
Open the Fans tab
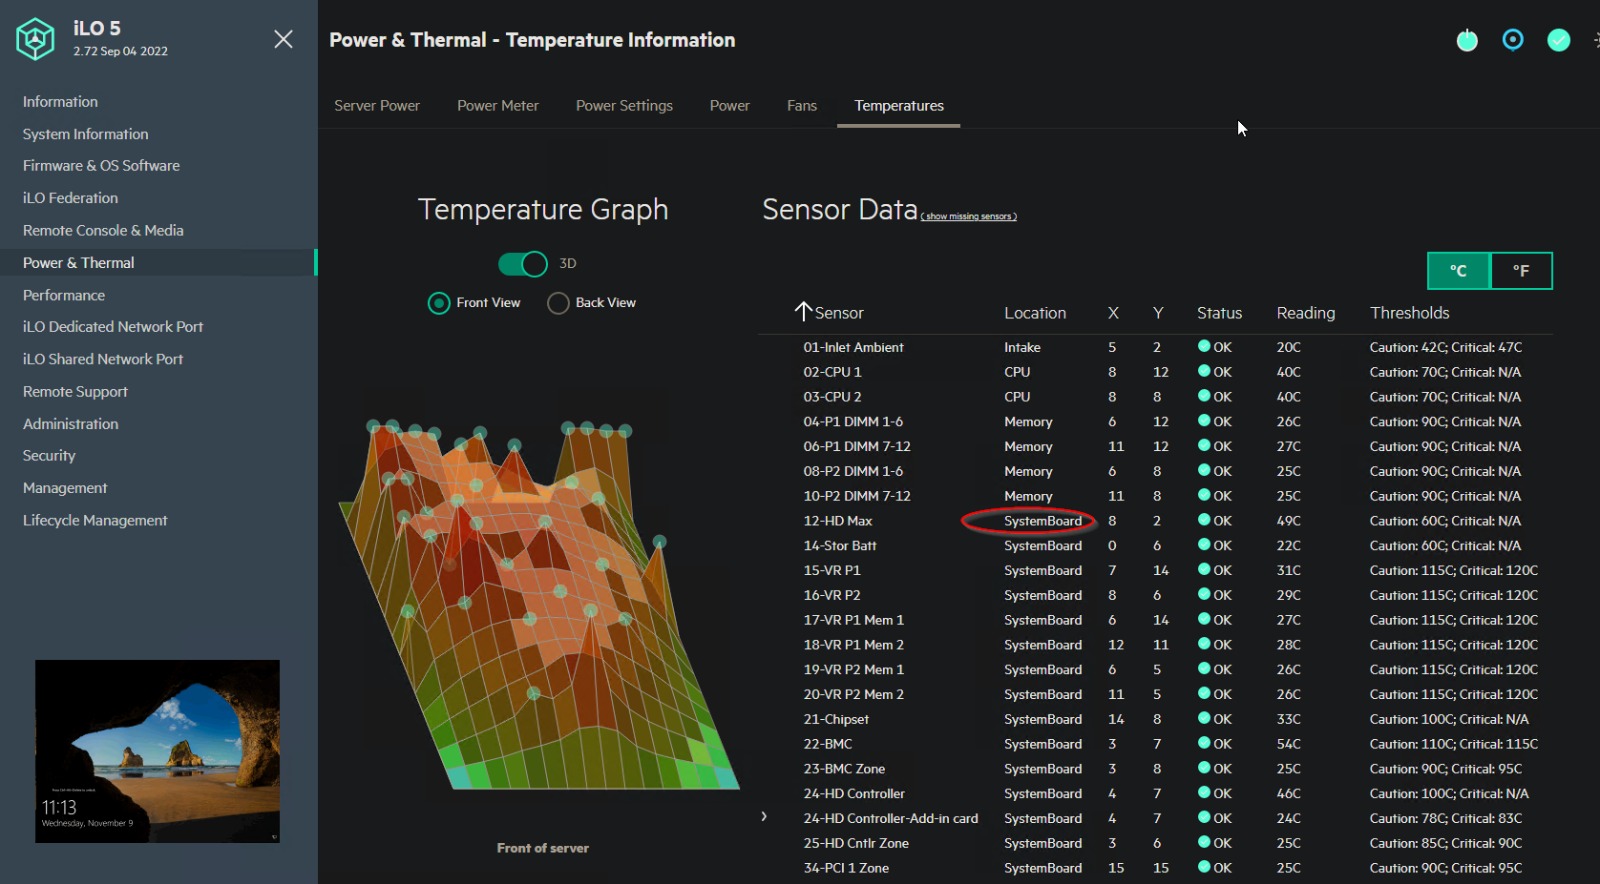click(x=801, y=106)
